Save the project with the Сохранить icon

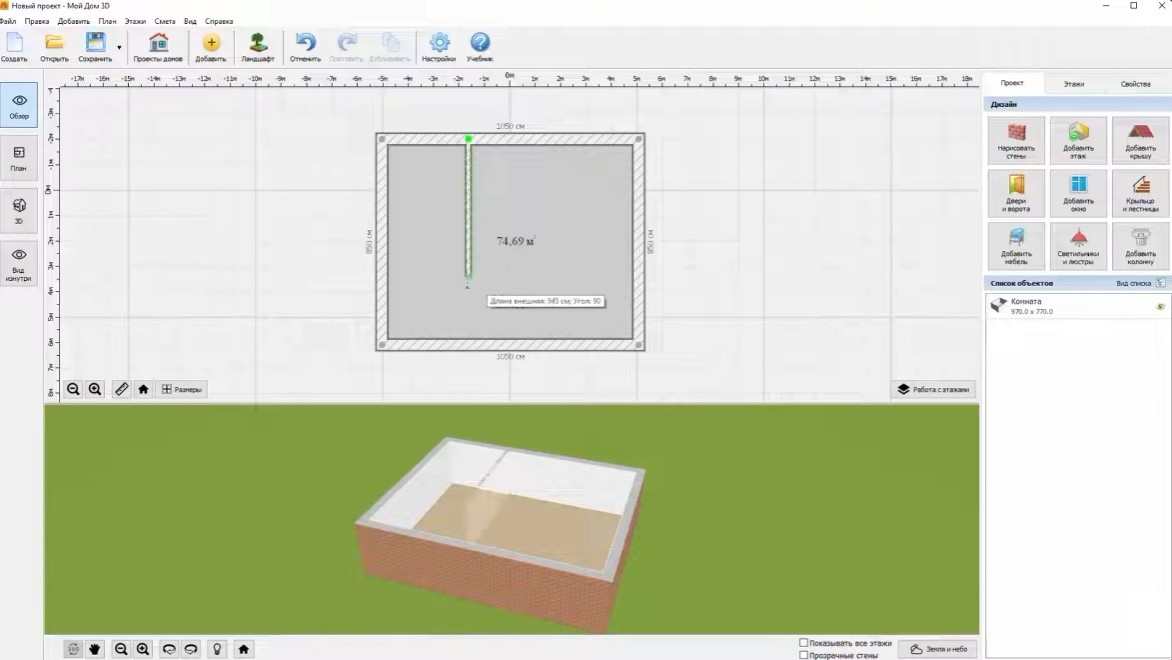click(x=95, y=47)
